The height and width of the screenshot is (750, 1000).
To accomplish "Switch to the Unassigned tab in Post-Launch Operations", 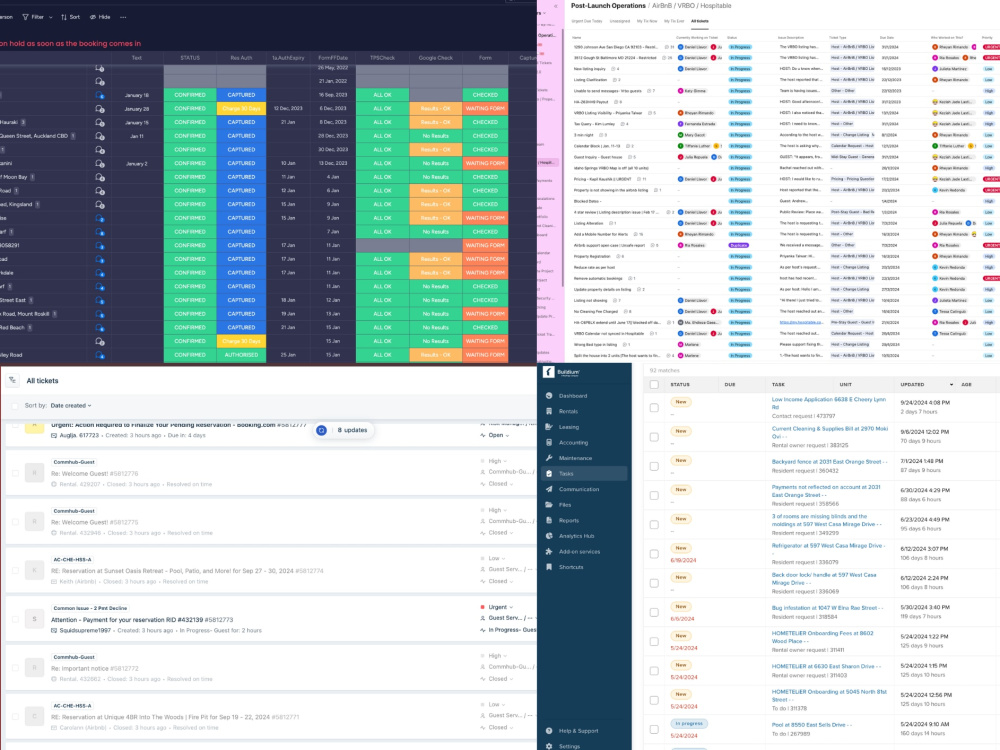I will coord(620,21).
